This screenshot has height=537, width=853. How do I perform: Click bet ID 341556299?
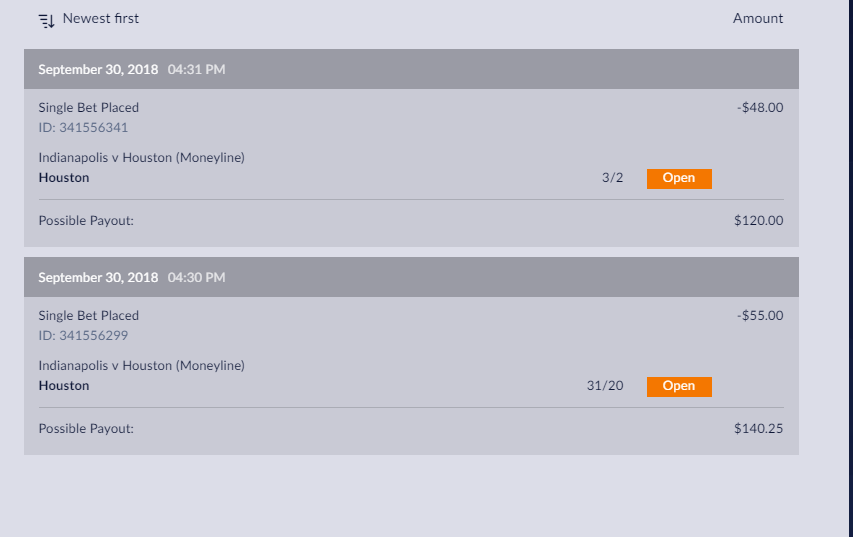pyautogui.click(x=83, y=335)
